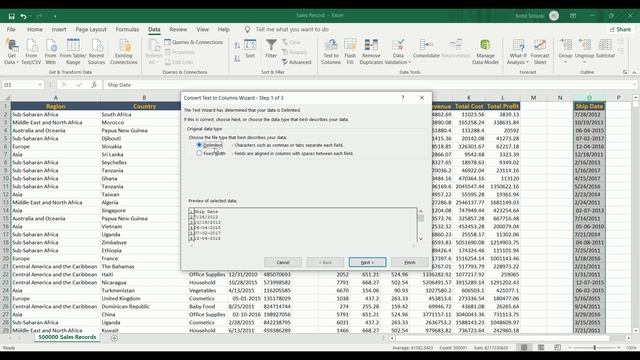Open Queries & Connections pane
The width and height of the screenshot is (640, 360).
pyautogui.click(x=193, y=42)
